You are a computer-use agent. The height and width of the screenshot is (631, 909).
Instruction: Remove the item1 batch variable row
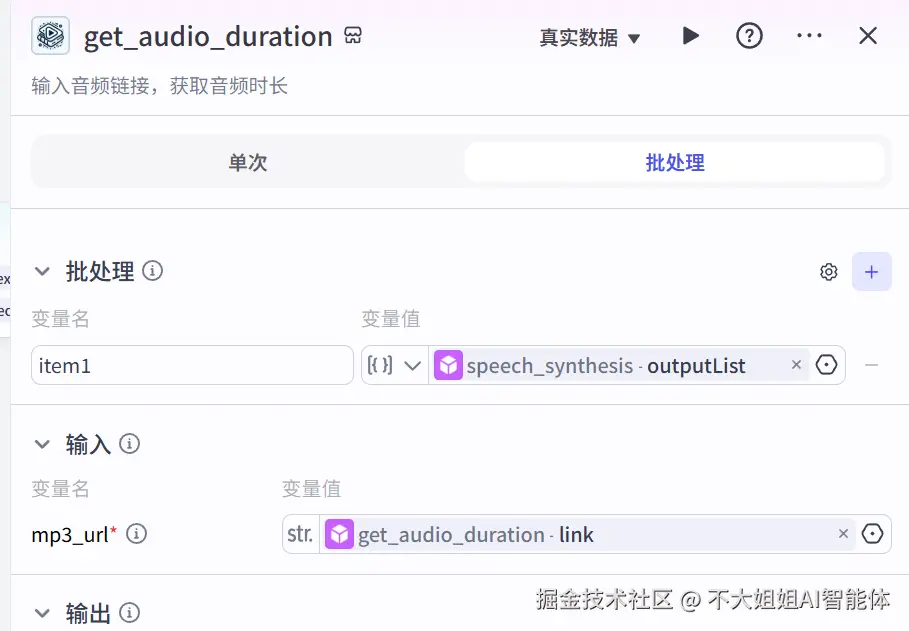tap(871, 365)
